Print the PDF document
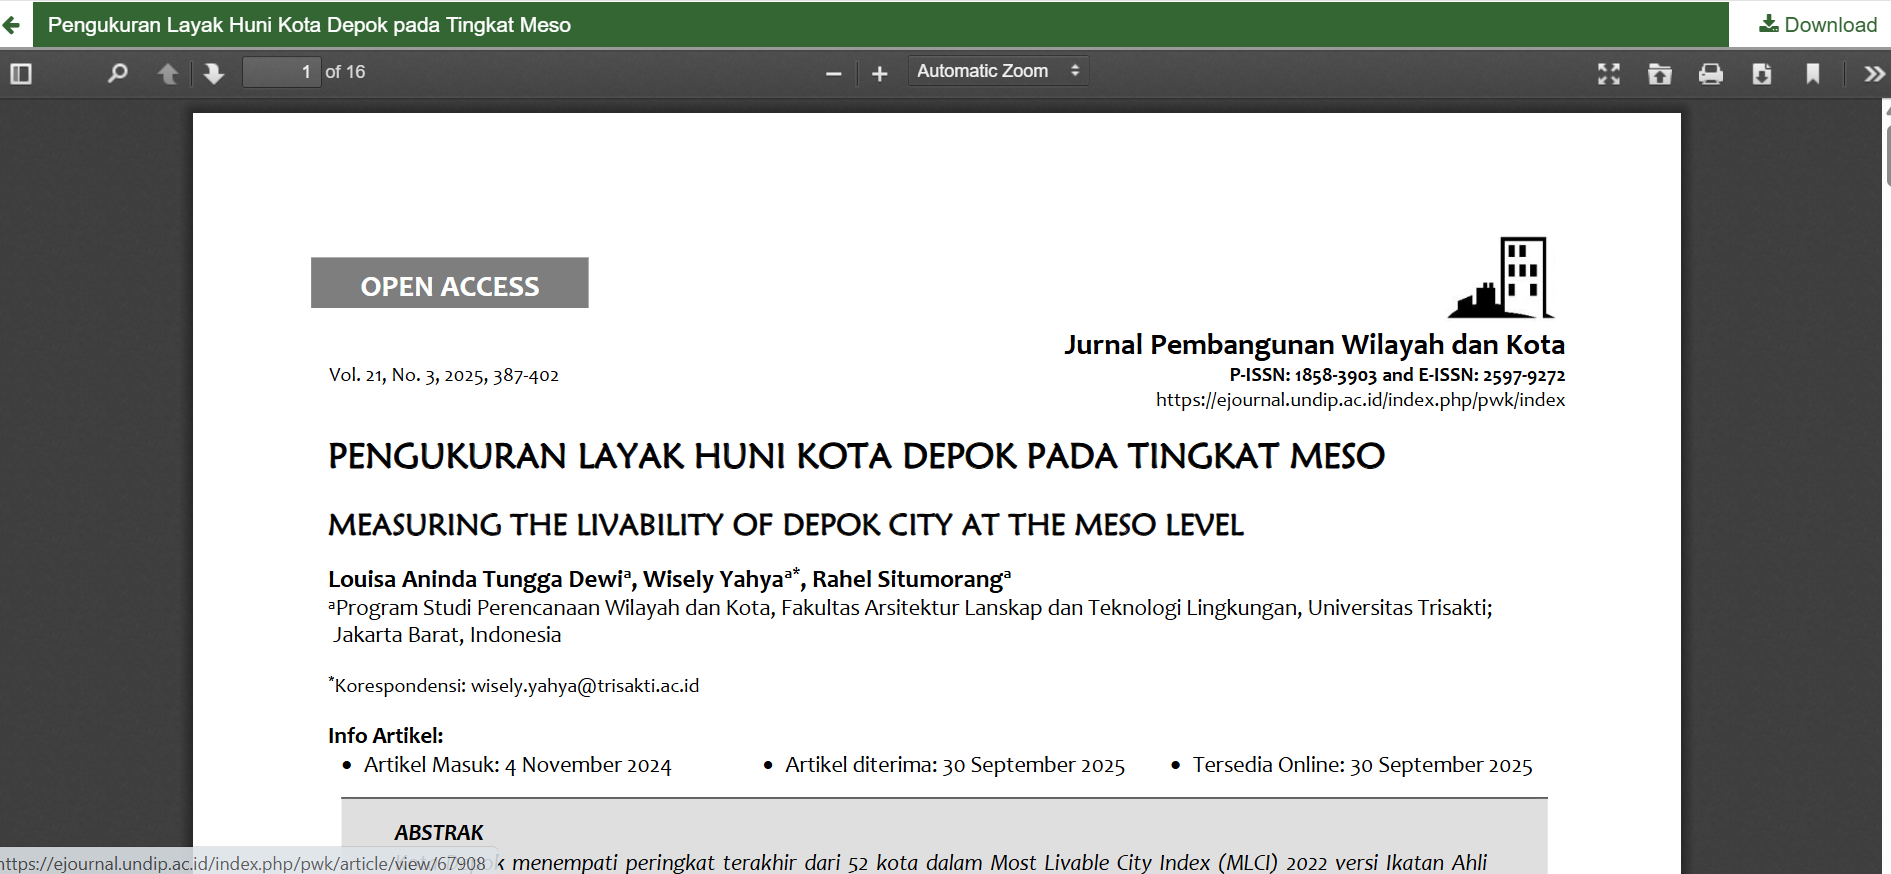1891x874 pixels. (1710, 73)
